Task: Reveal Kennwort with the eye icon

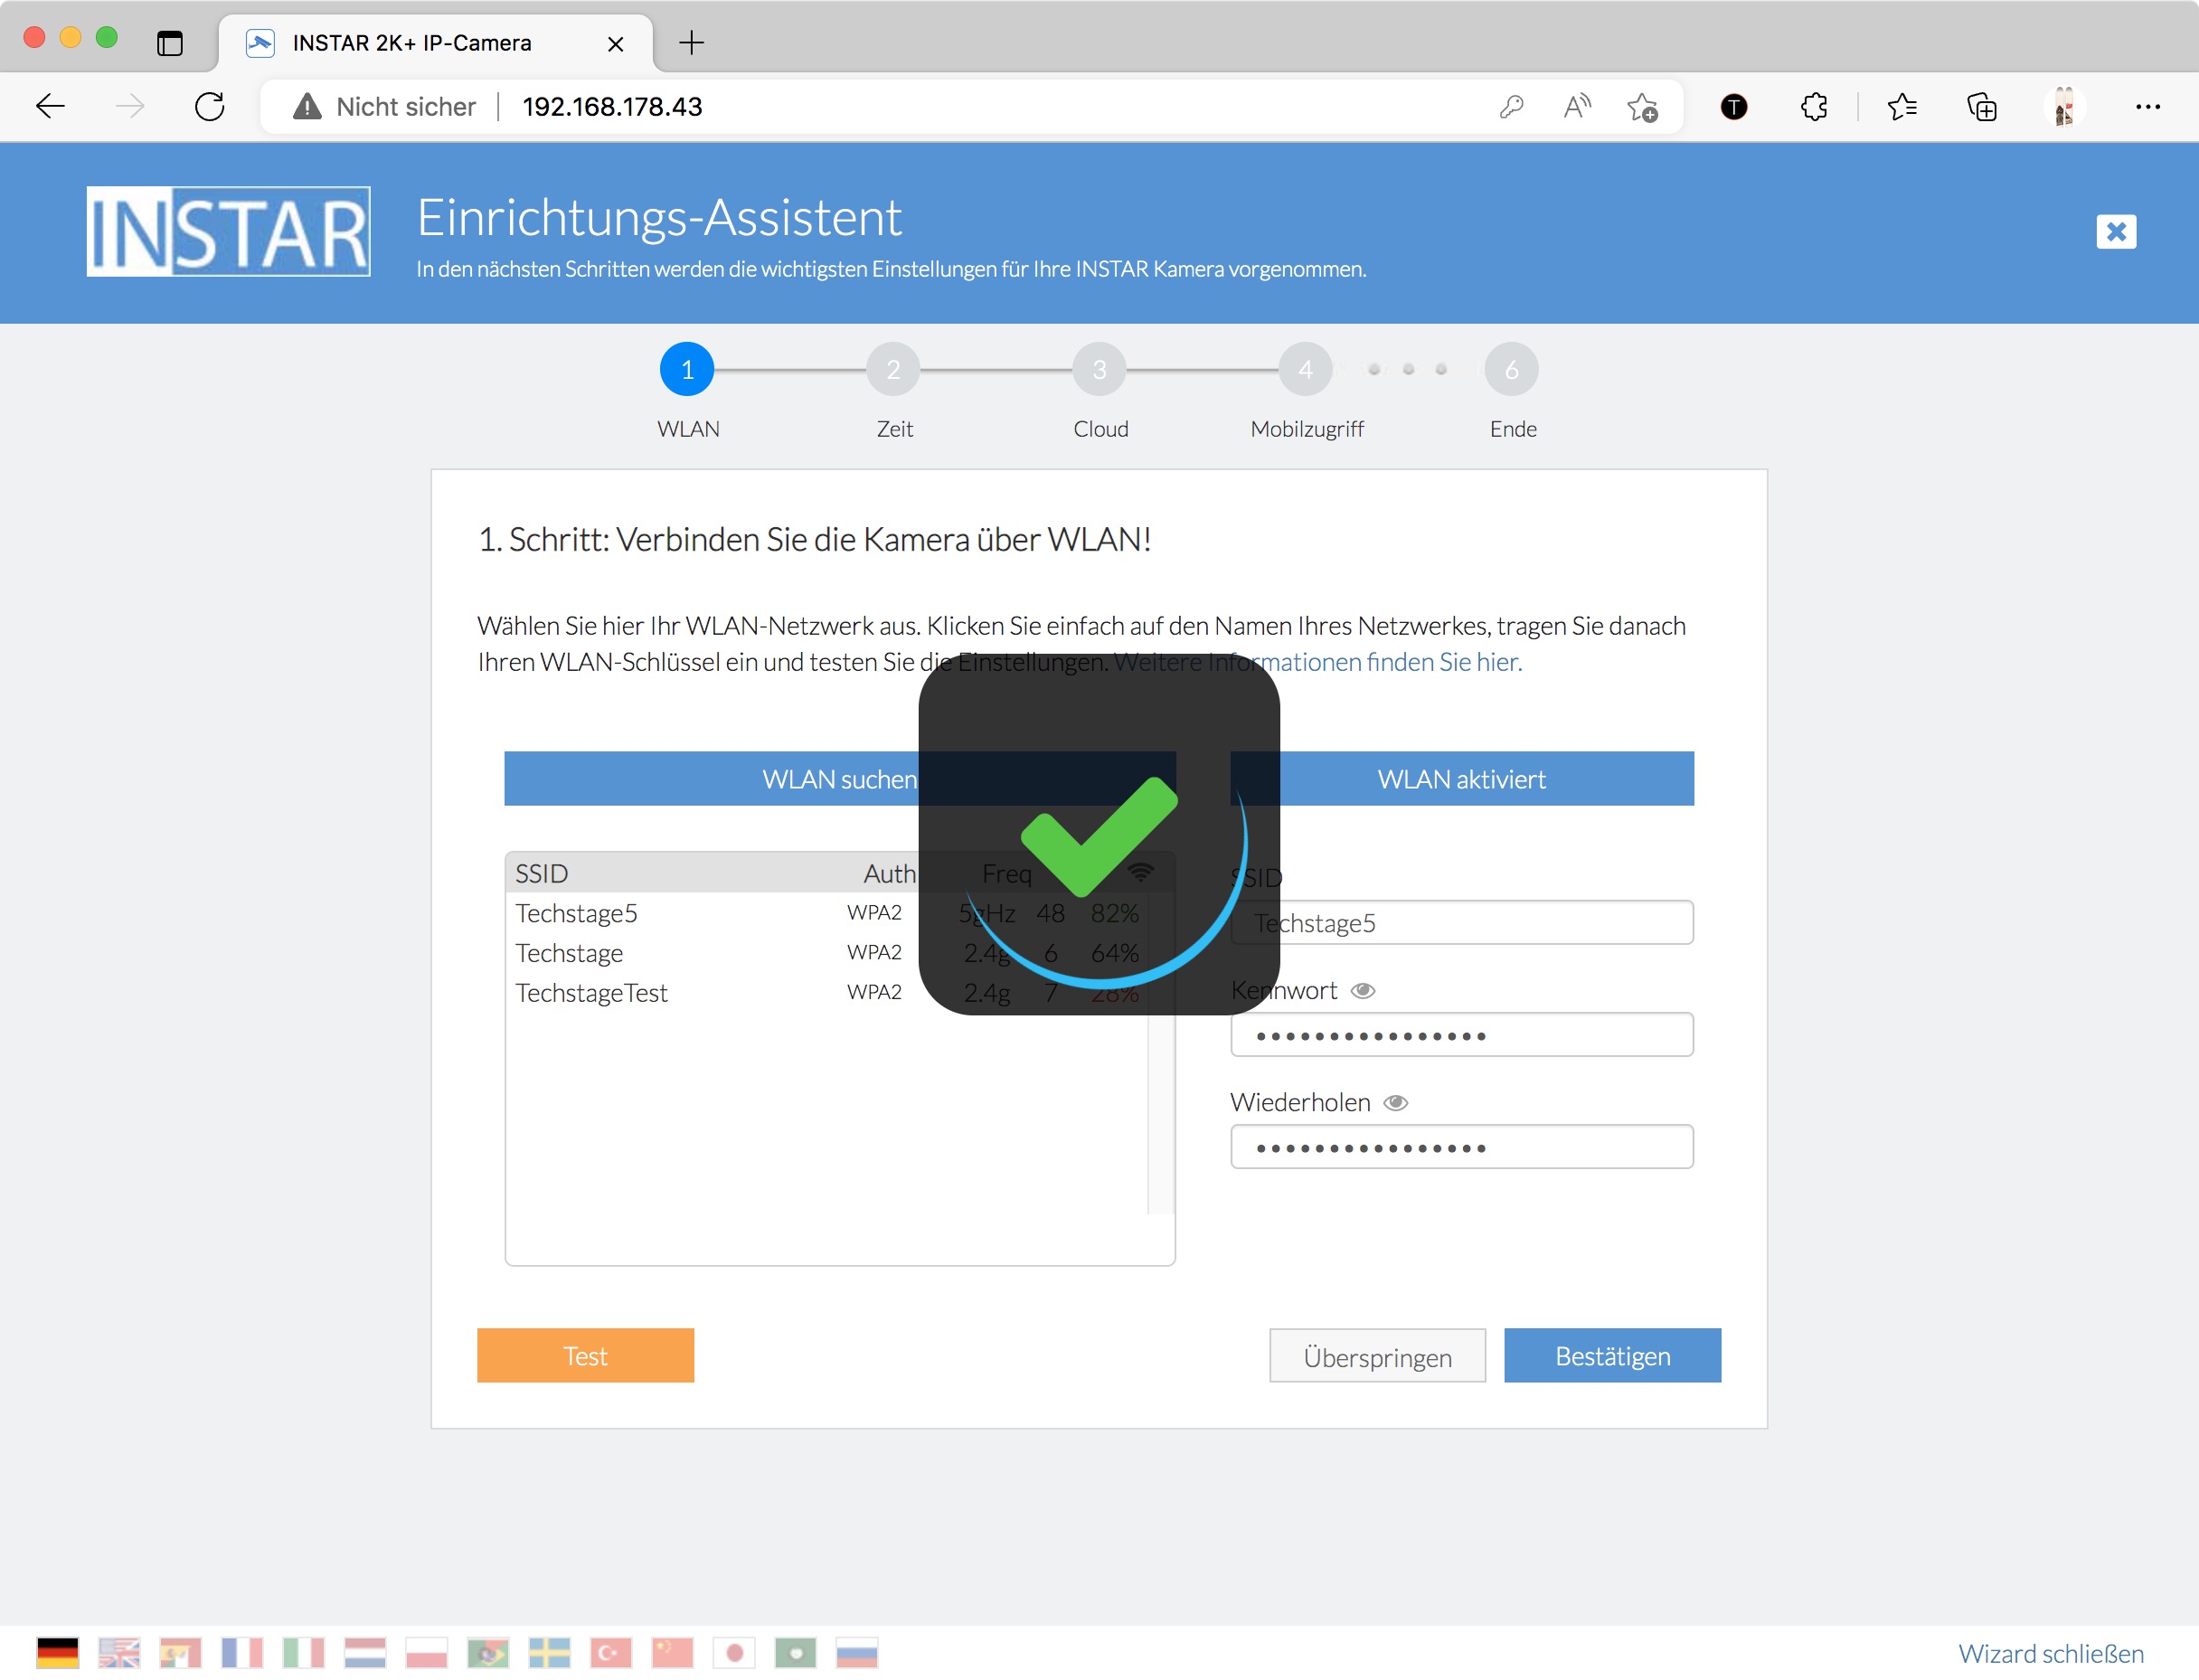Action: (1363, 990)
